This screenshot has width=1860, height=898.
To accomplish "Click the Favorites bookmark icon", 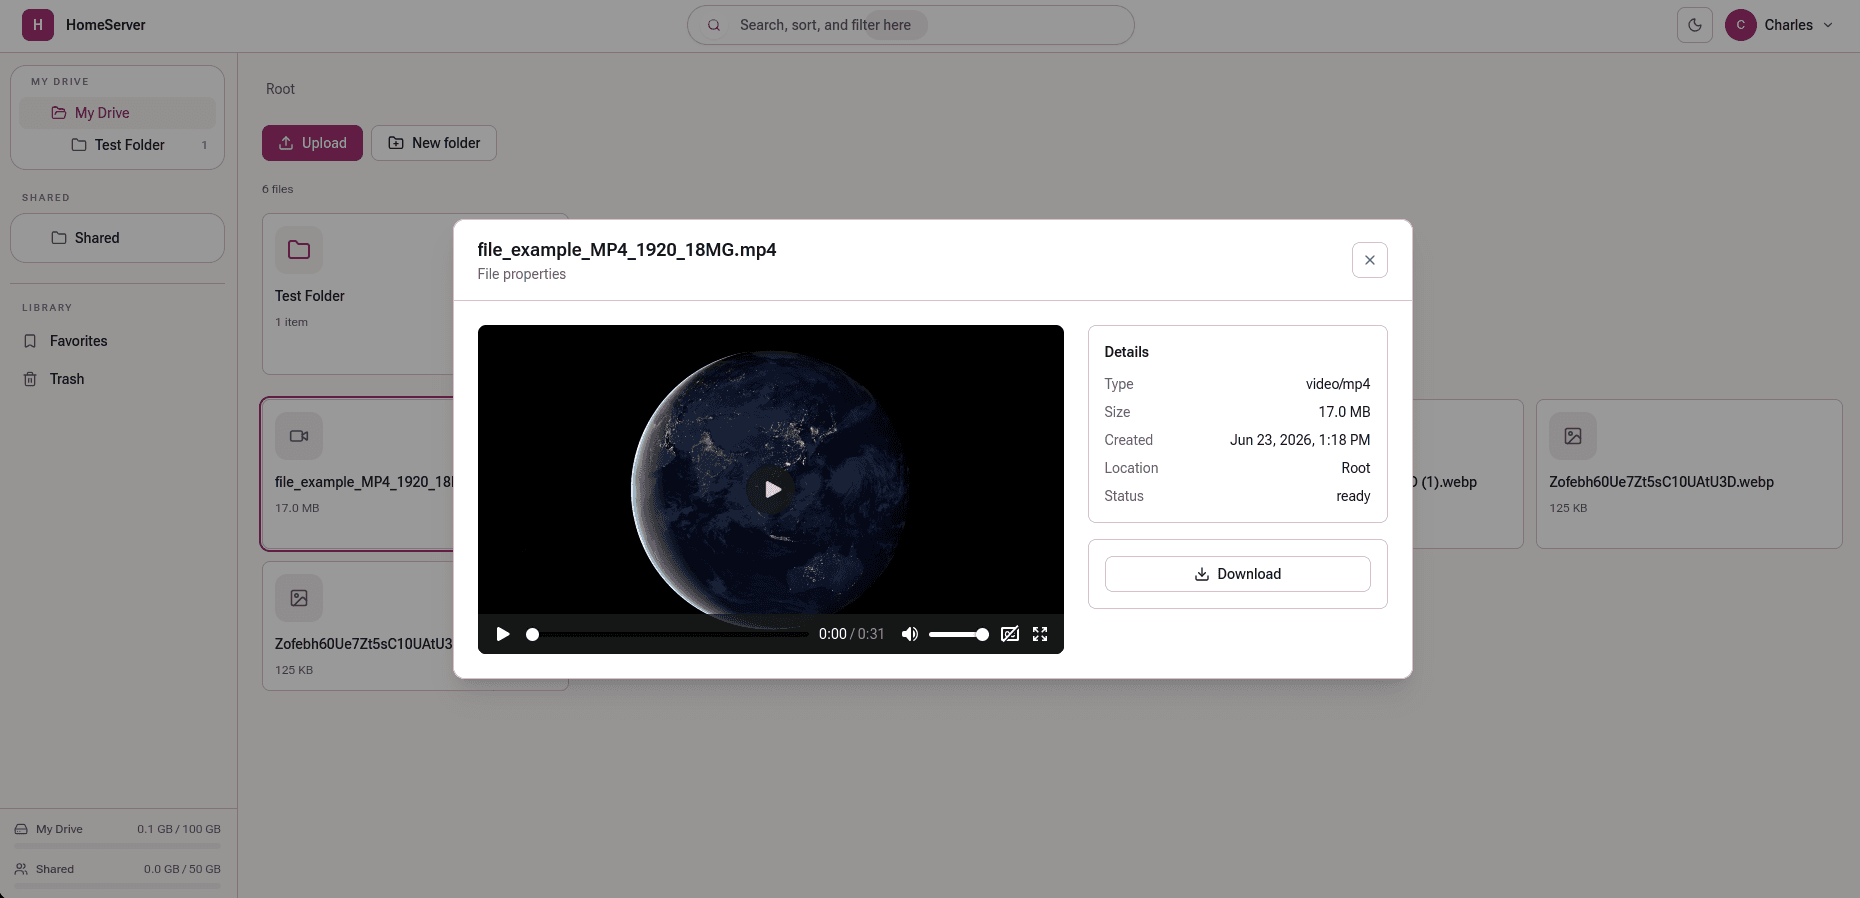I will coord(30,341).
